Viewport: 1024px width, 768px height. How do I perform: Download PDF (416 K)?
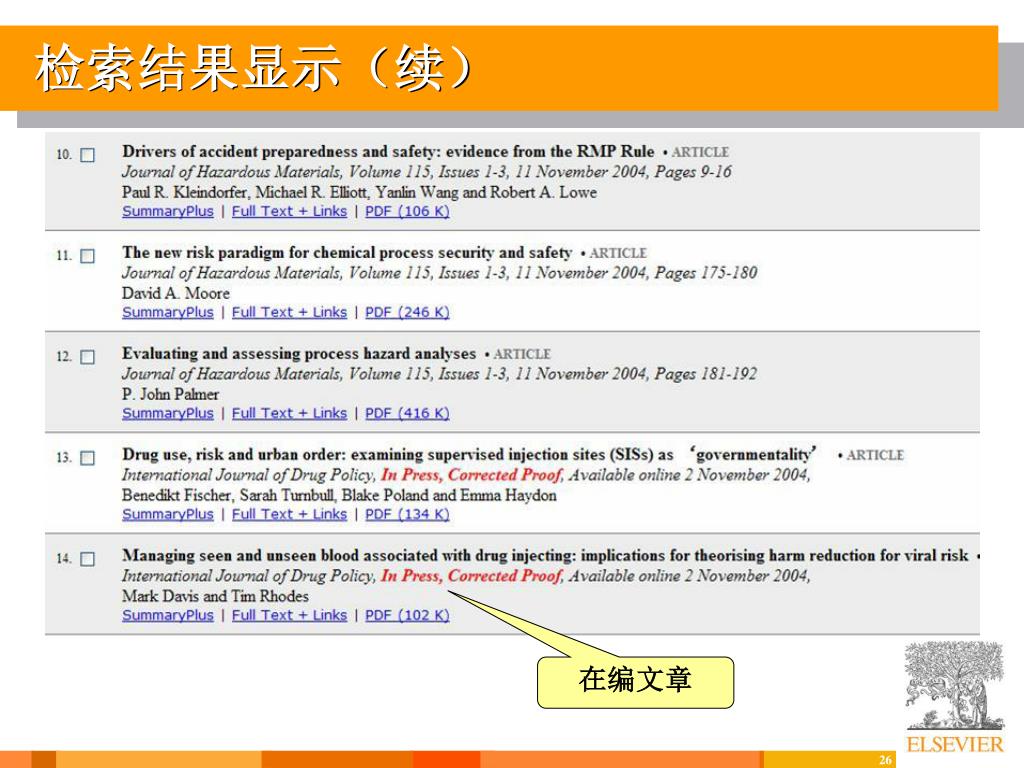[407, 413]
